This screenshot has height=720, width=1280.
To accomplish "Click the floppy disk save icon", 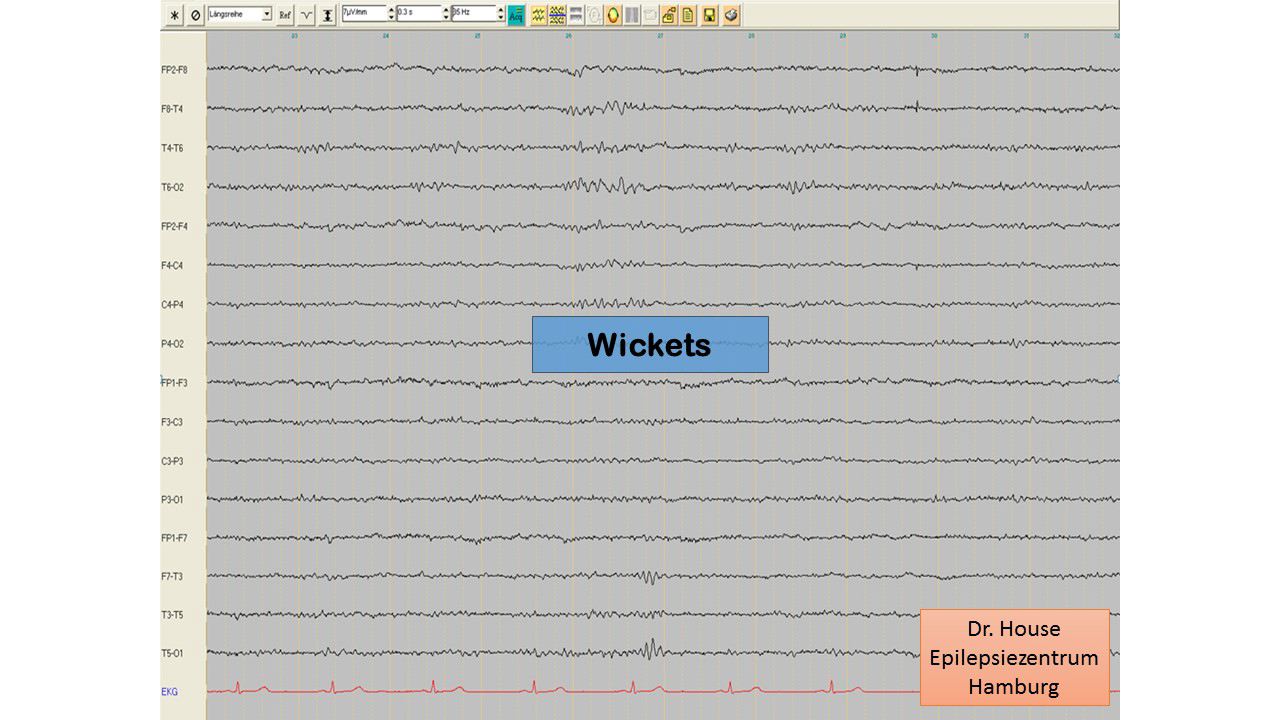I will click(710, 15).
